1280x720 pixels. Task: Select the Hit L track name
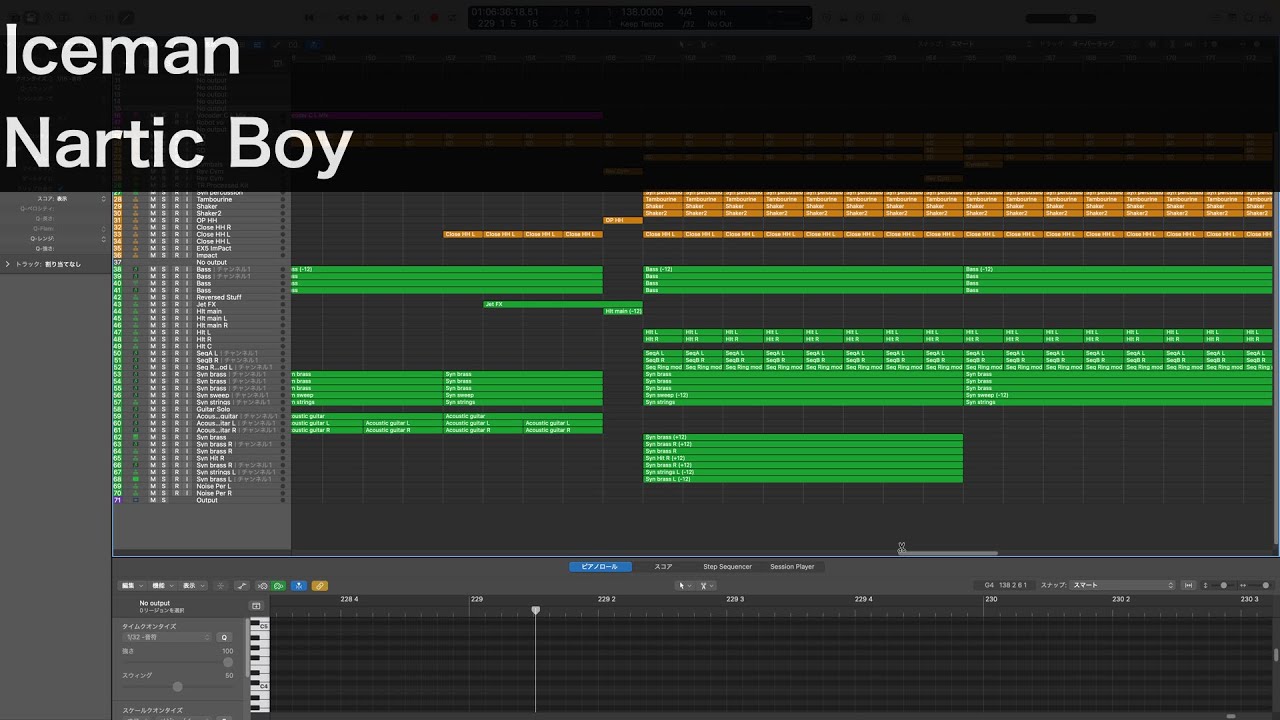(204, 332)
